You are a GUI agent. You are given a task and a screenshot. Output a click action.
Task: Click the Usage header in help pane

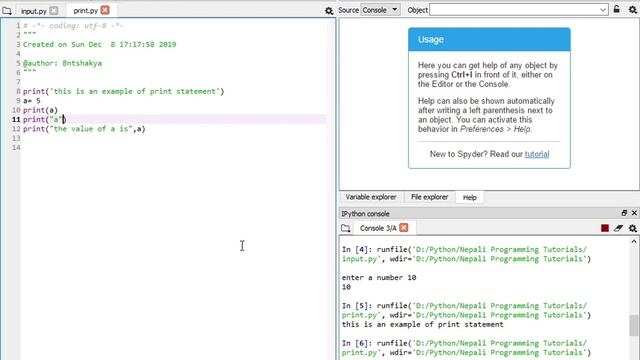coord(489,40)
